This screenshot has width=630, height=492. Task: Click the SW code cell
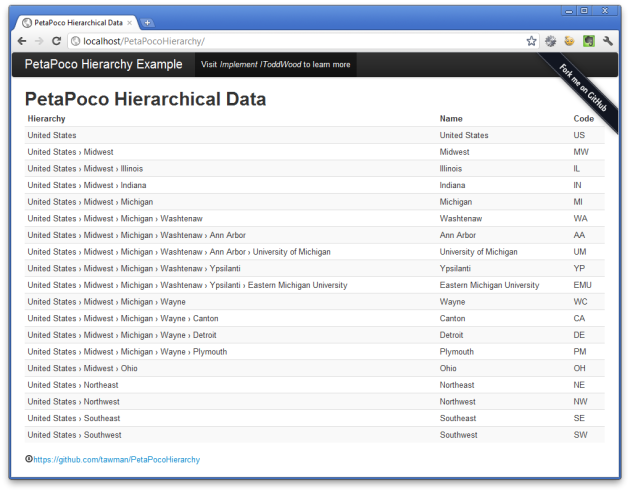[580, 435]
